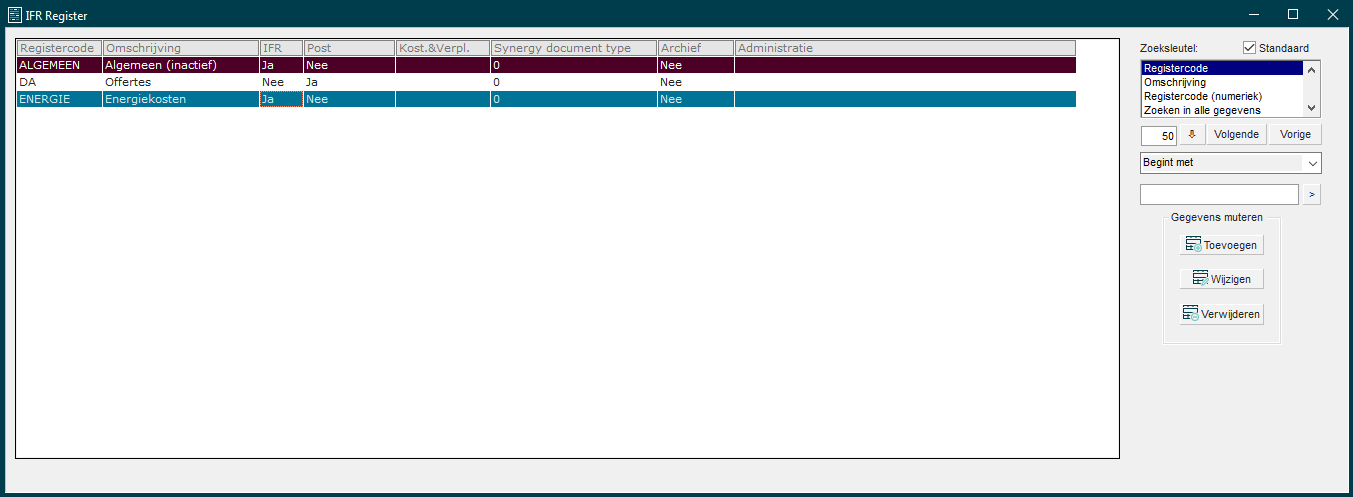The image size is (1353, 497).
Task: Click the Verwijderen delete record button
Action: (1220, 314)
